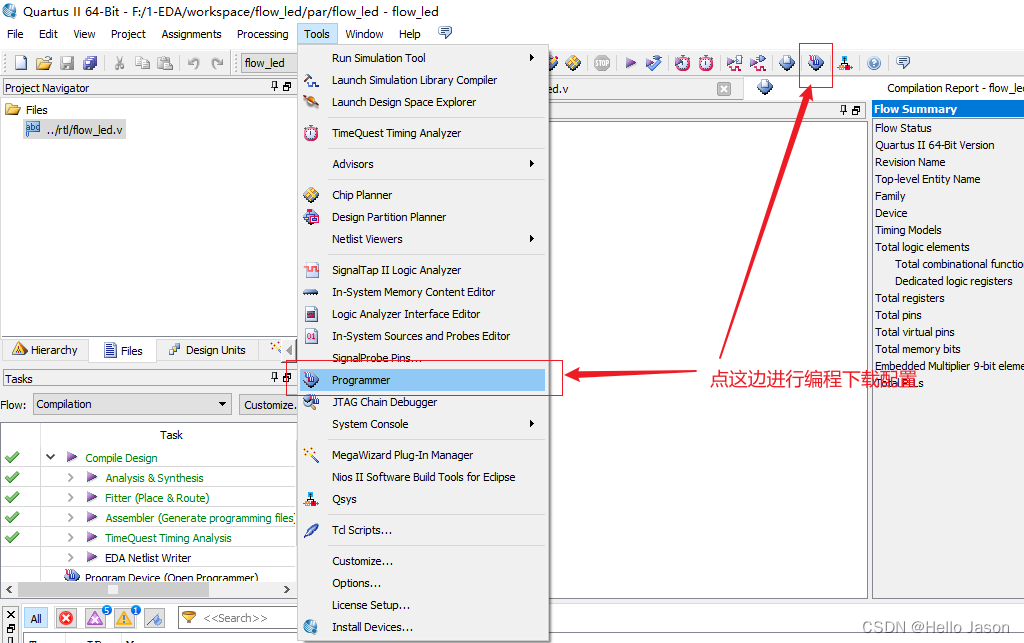Open the Assignments menu
Image resolution: width=1024 pixels, height=643 pixels.
pyautogui.click(x=191, y=34)
